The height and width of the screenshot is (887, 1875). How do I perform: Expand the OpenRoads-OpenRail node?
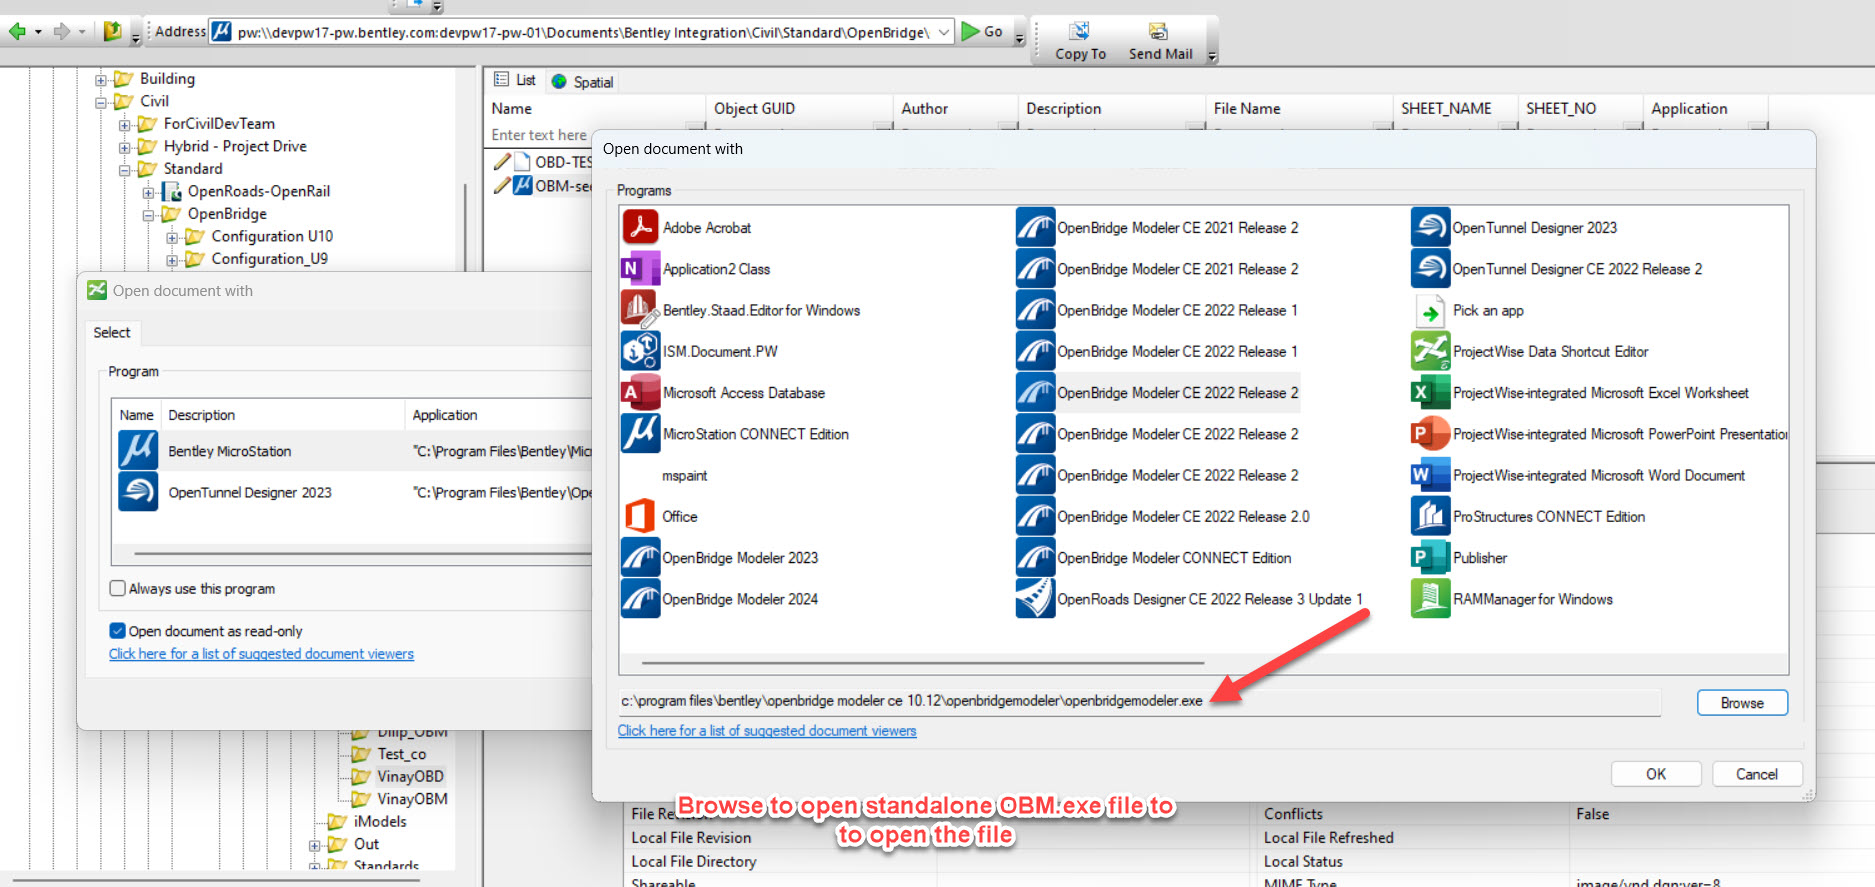point(148,191)
